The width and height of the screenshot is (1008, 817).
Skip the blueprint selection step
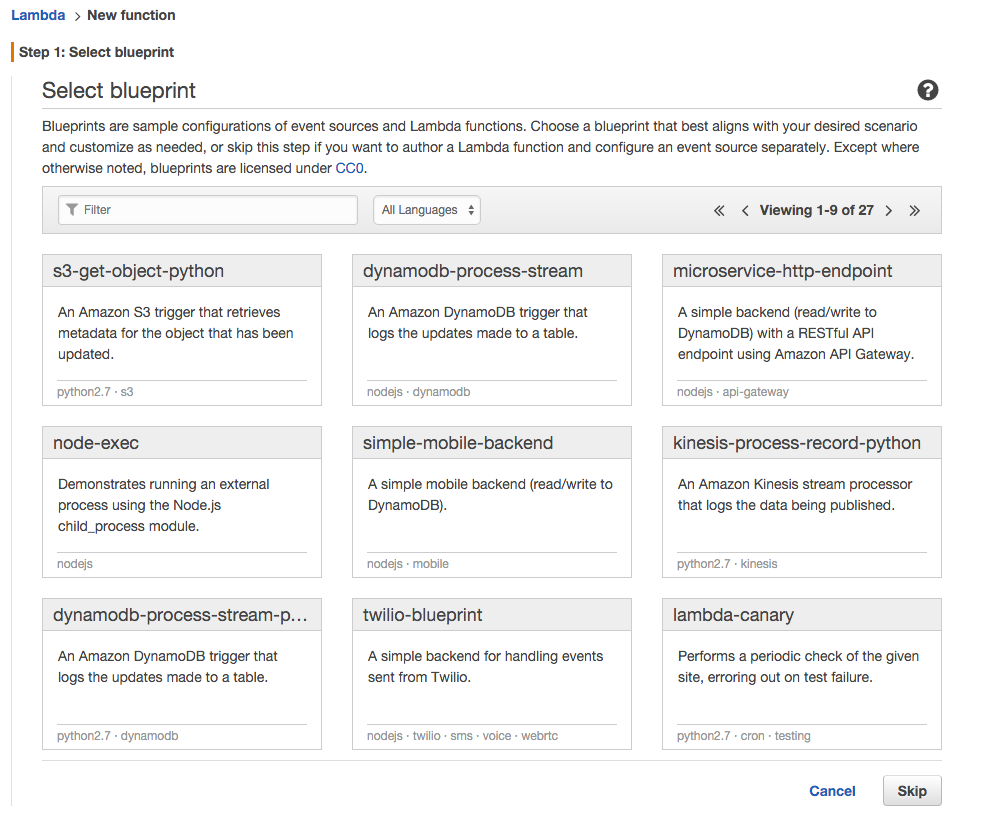[x=912, y=791]
